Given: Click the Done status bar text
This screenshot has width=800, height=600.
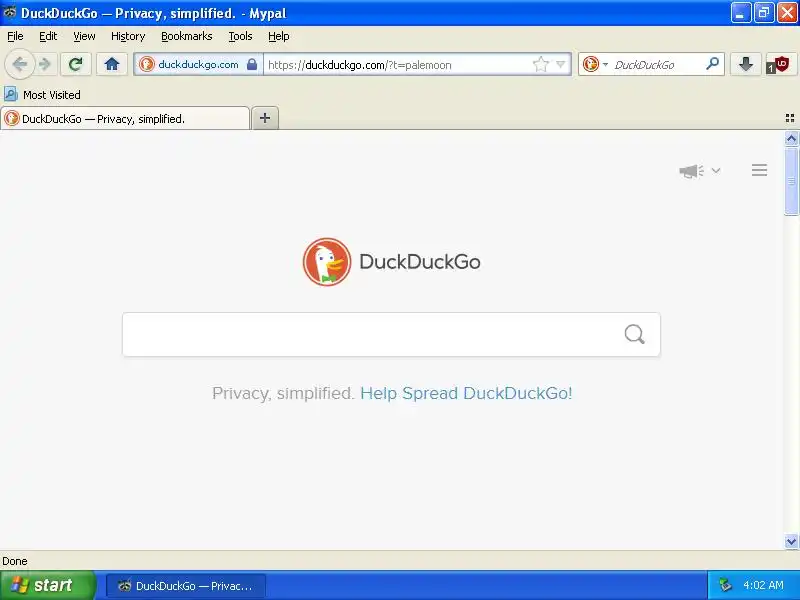Looking at the screenshot, I should [x=15, y=561].
